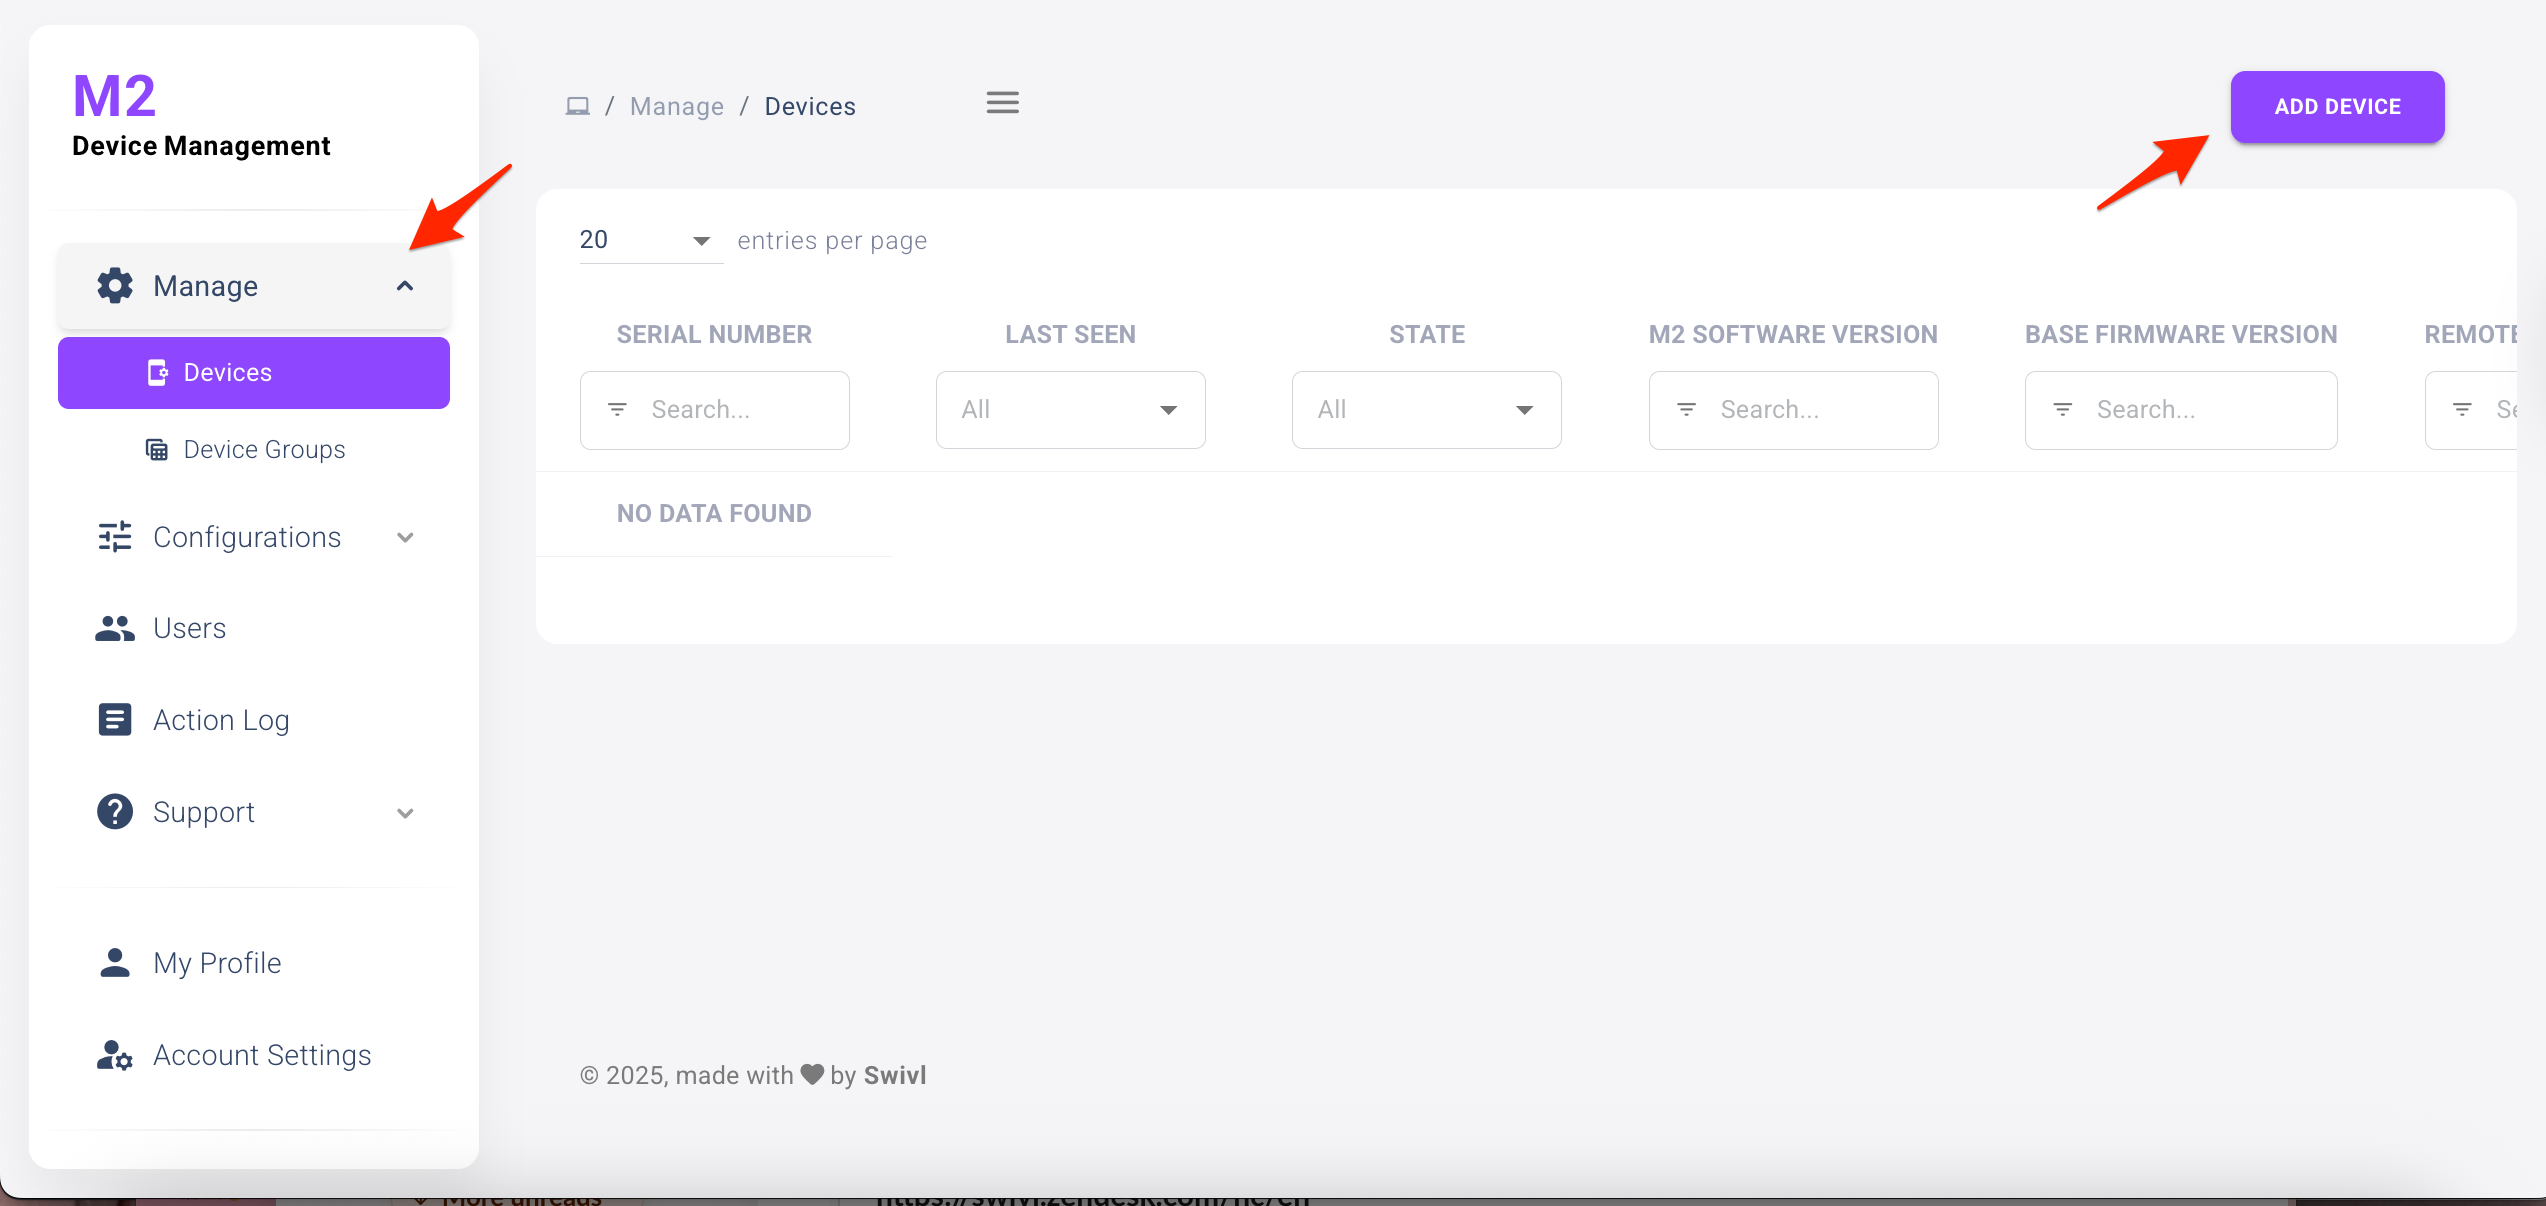This screenshot has height=1206, width=2546.
Task: Click the hamburger menu icon
Action: [1002, 103]
